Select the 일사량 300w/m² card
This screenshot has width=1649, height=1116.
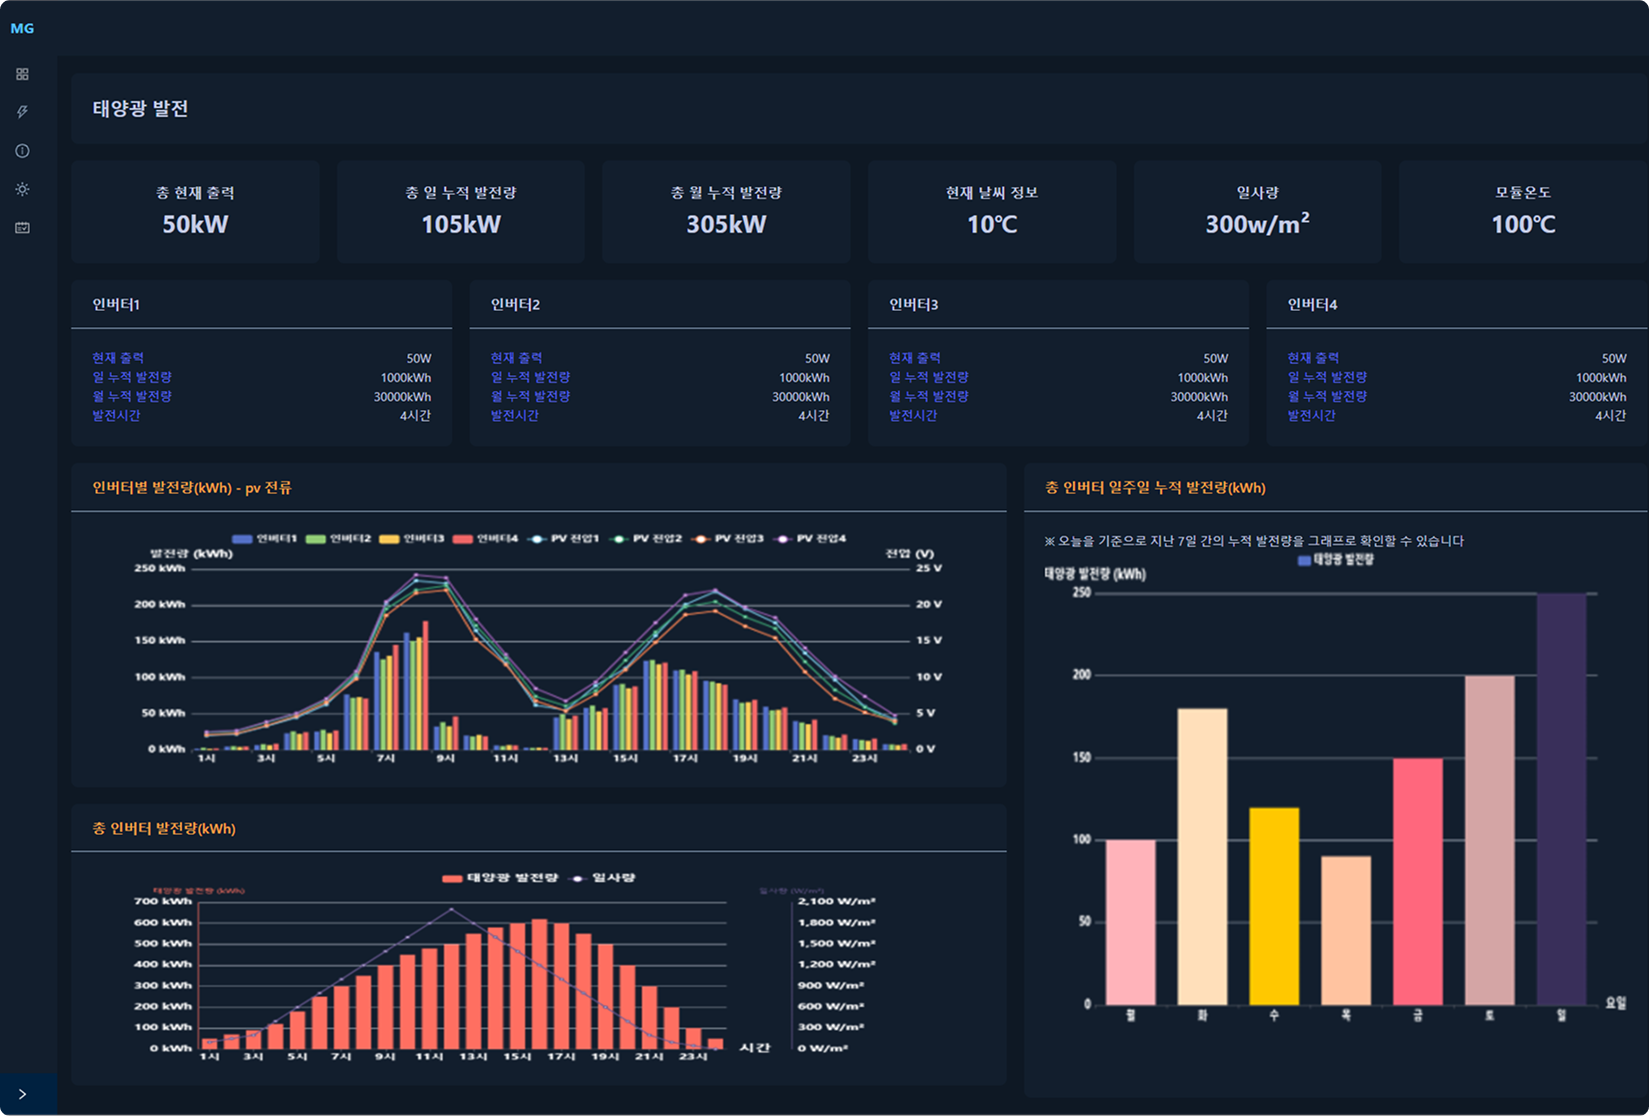1257,211
